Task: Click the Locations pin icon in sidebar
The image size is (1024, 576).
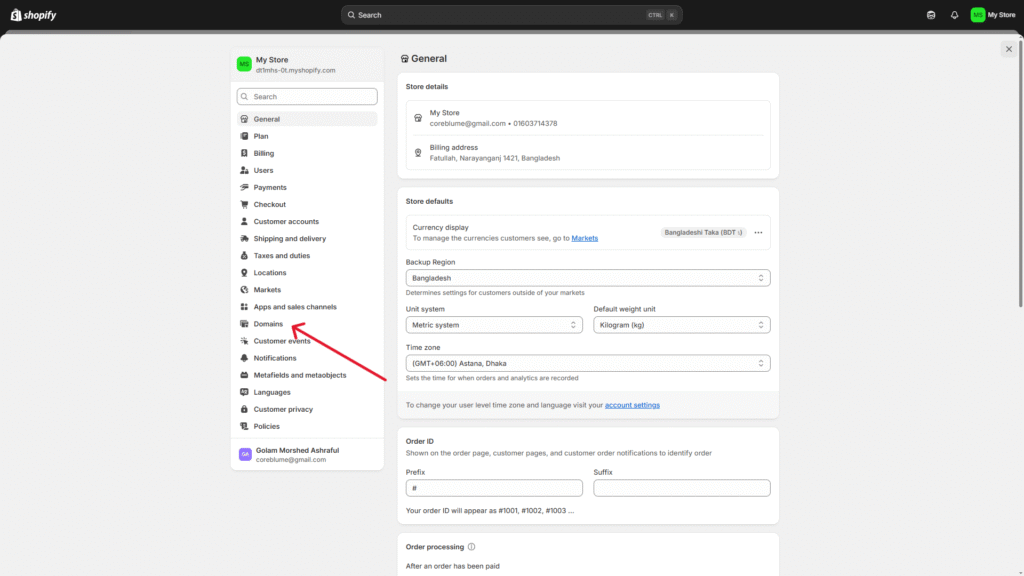Action: pos(244,273)
